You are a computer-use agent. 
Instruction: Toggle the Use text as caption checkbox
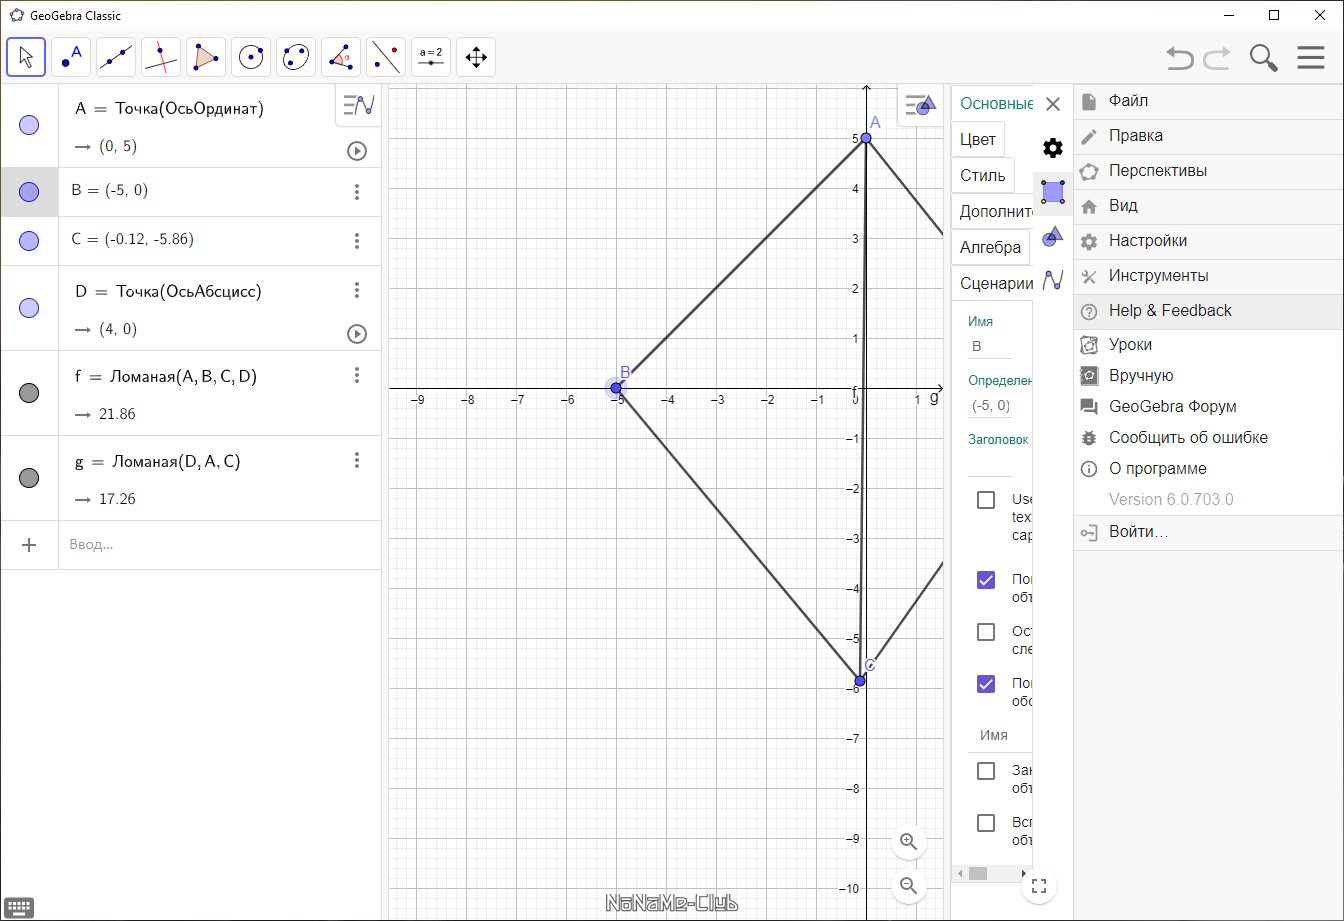[986, 500]
